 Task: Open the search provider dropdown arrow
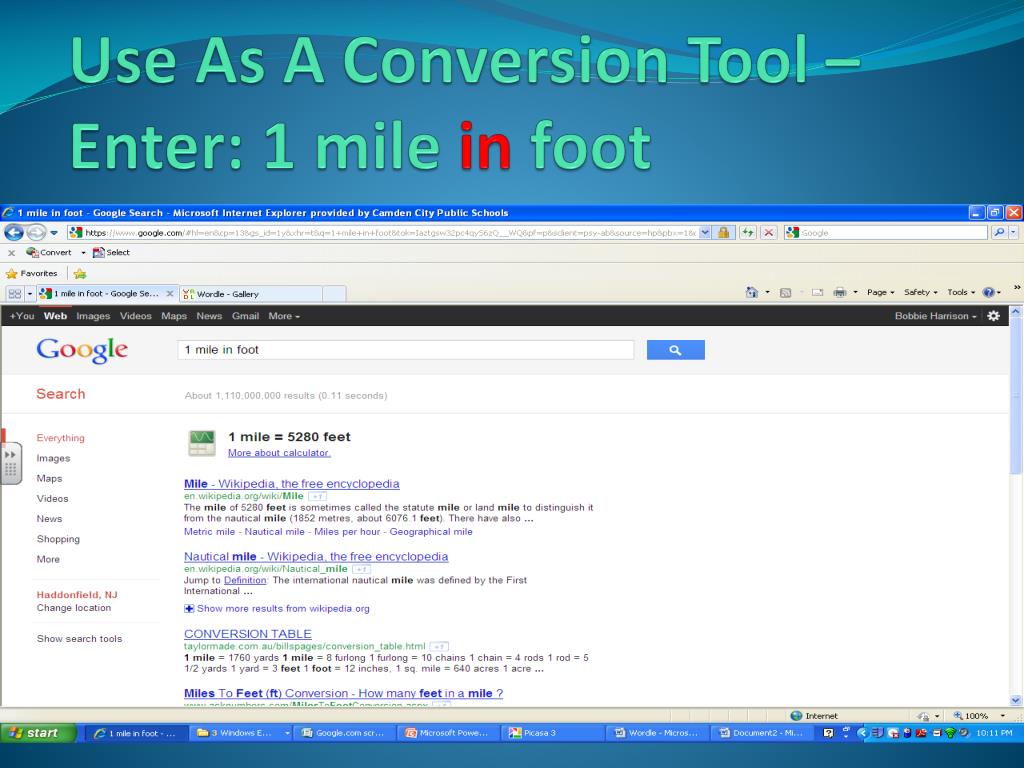1014,232
